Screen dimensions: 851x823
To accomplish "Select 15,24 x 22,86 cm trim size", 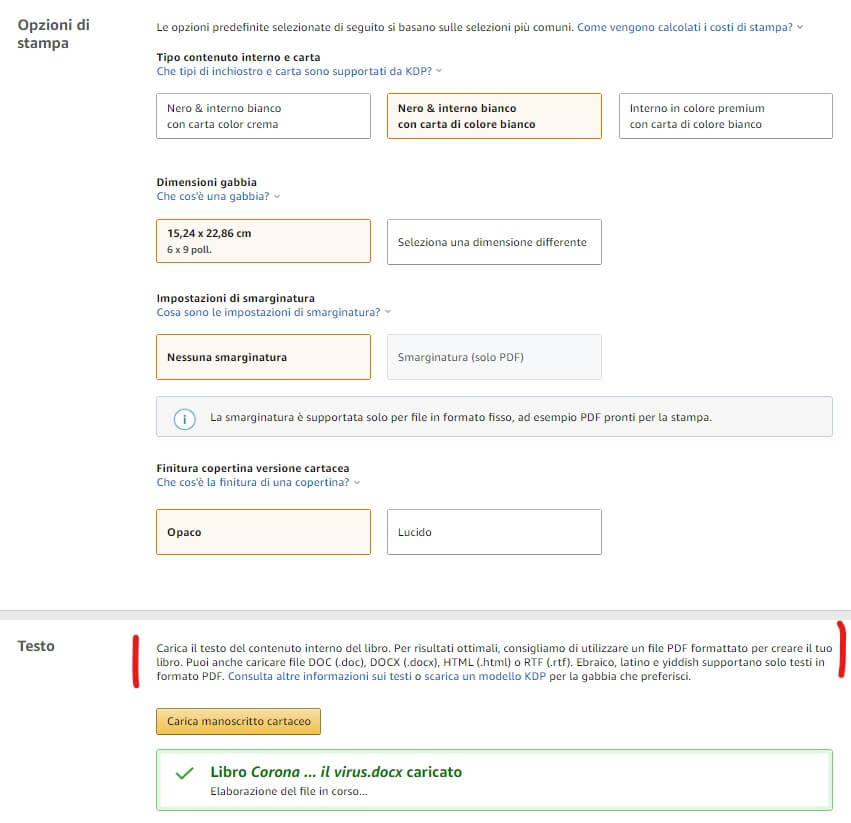I will 263,241.
